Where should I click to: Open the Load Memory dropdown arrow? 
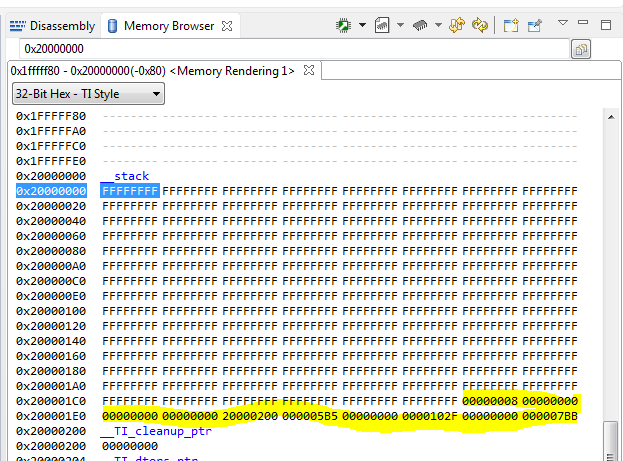(x=438, y=25)
